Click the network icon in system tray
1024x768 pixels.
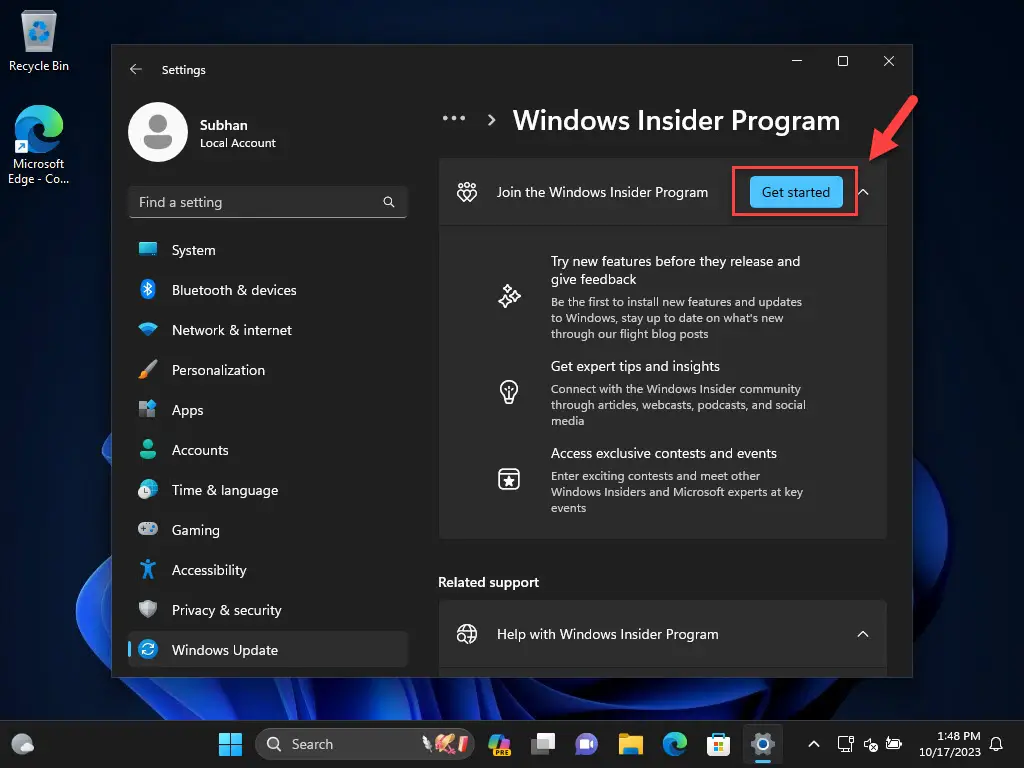click(x=846, y=744)
